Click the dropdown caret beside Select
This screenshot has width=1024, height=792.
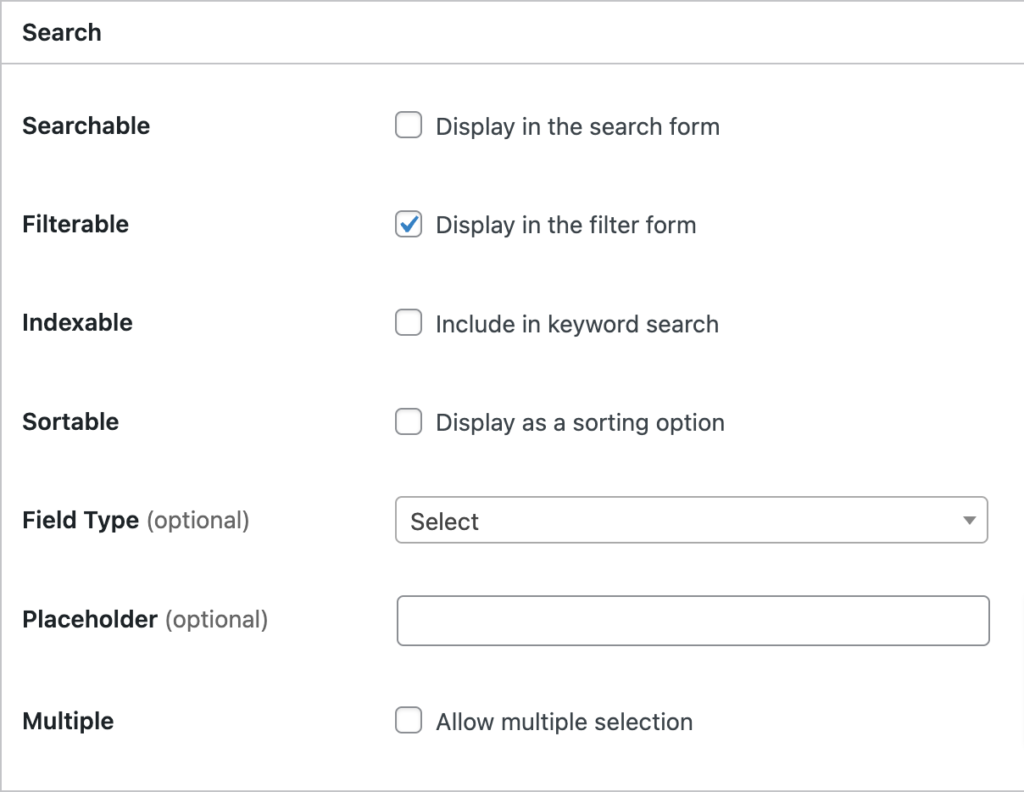[968, 520]
